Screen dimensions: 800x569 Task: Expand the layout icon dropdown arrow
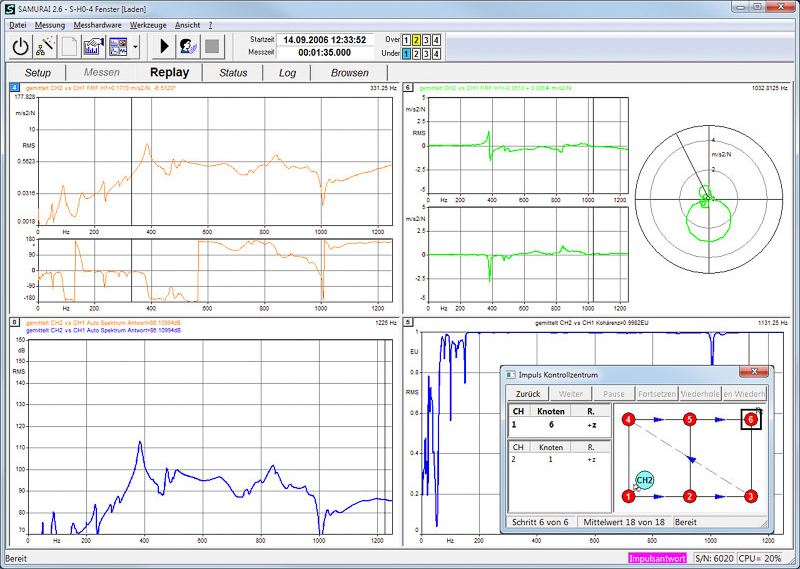pos(135,45)
